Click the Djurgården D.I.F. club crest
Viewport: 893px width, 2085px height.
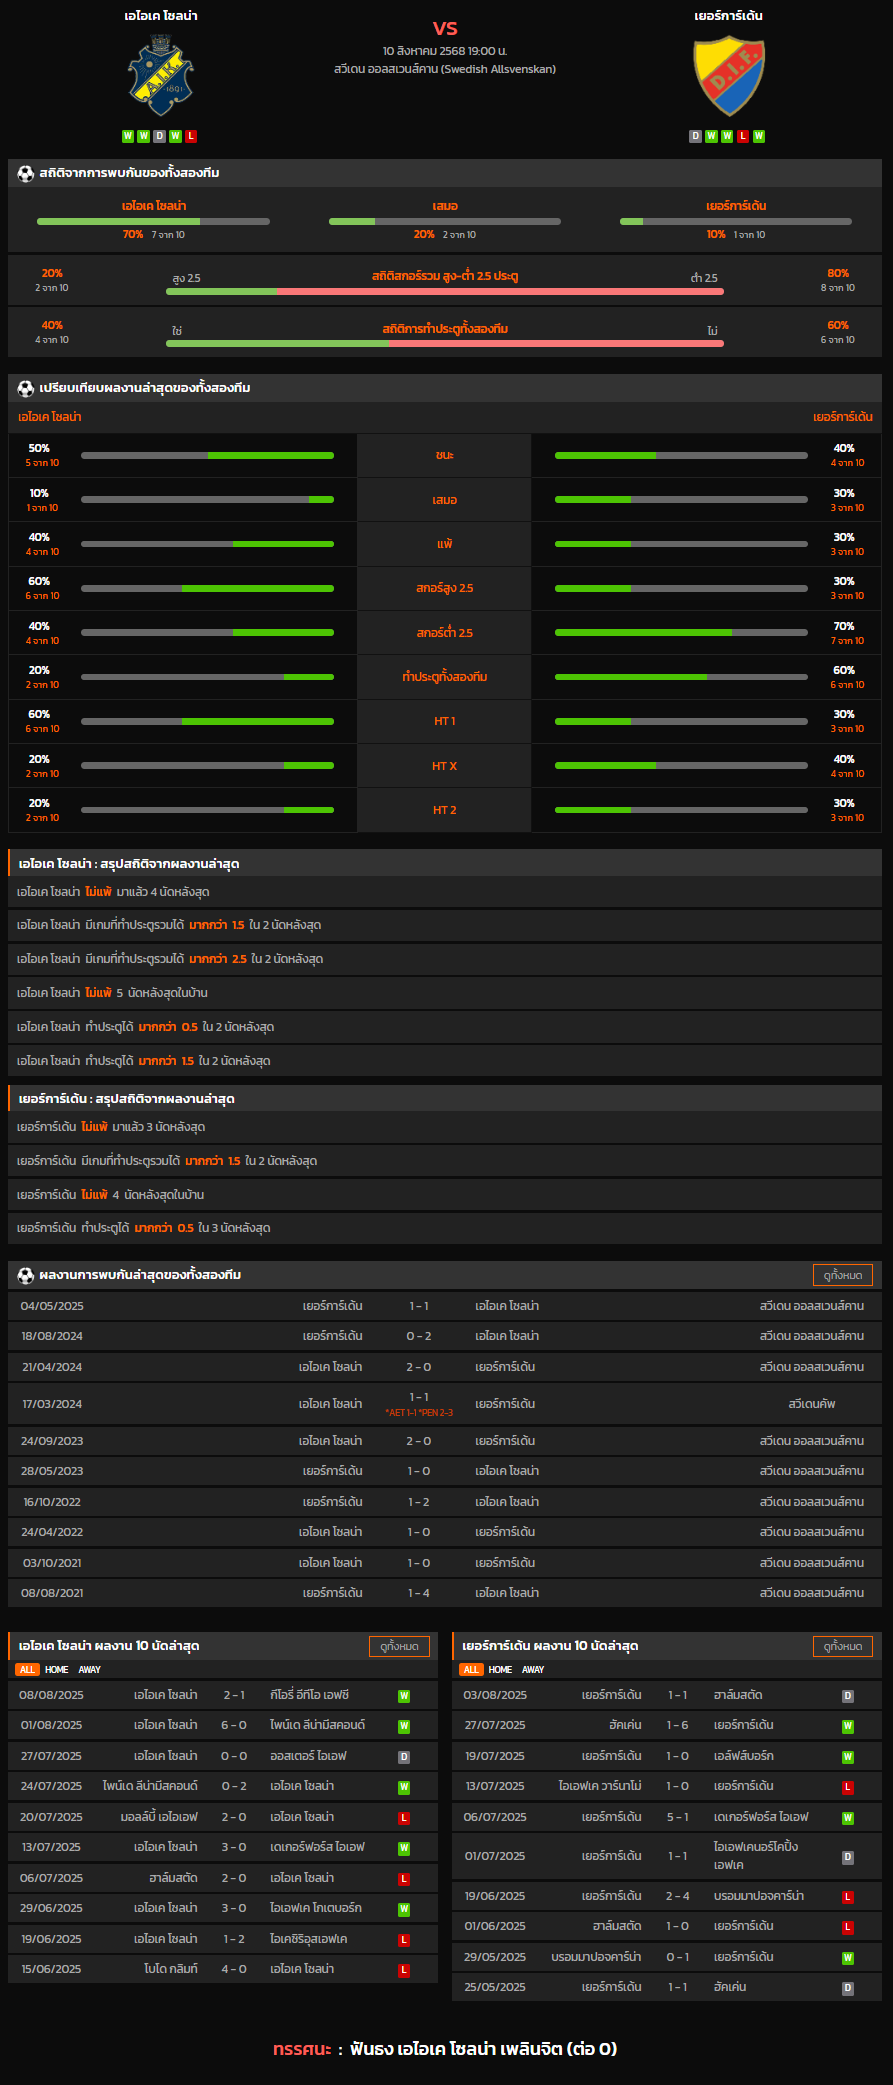[x=729, y=76]
